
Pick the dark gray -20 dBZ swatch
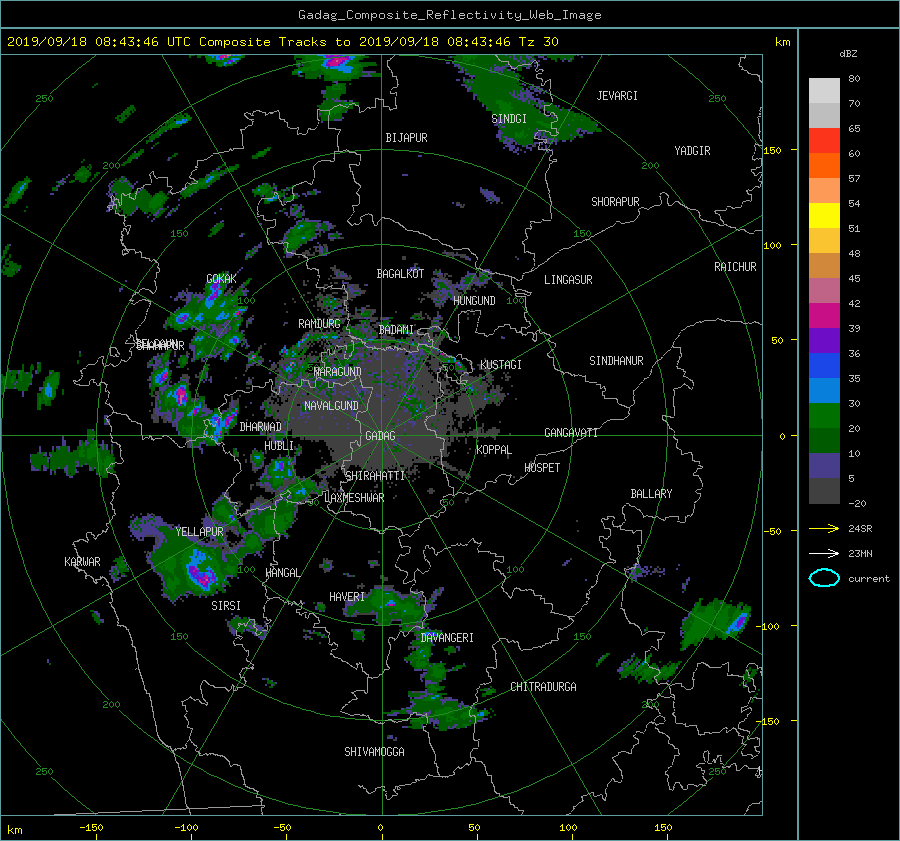(824, 490)
